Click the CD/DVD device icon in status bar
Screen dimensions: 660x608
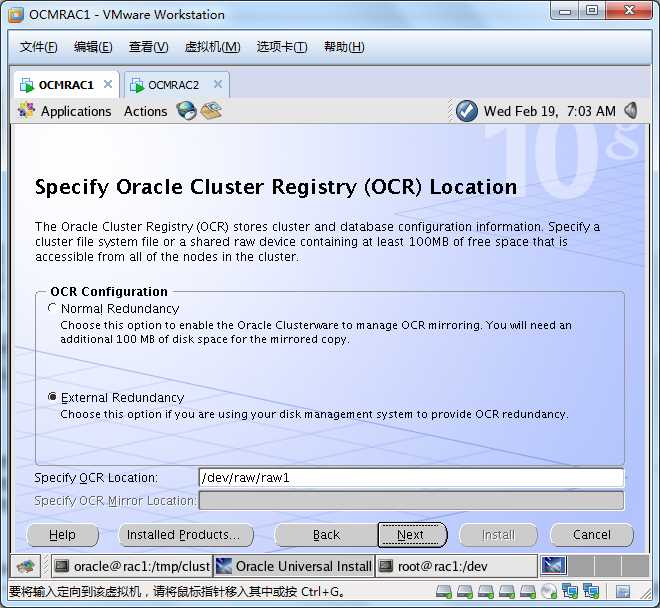pyautogui.click(x=549, y=592)
